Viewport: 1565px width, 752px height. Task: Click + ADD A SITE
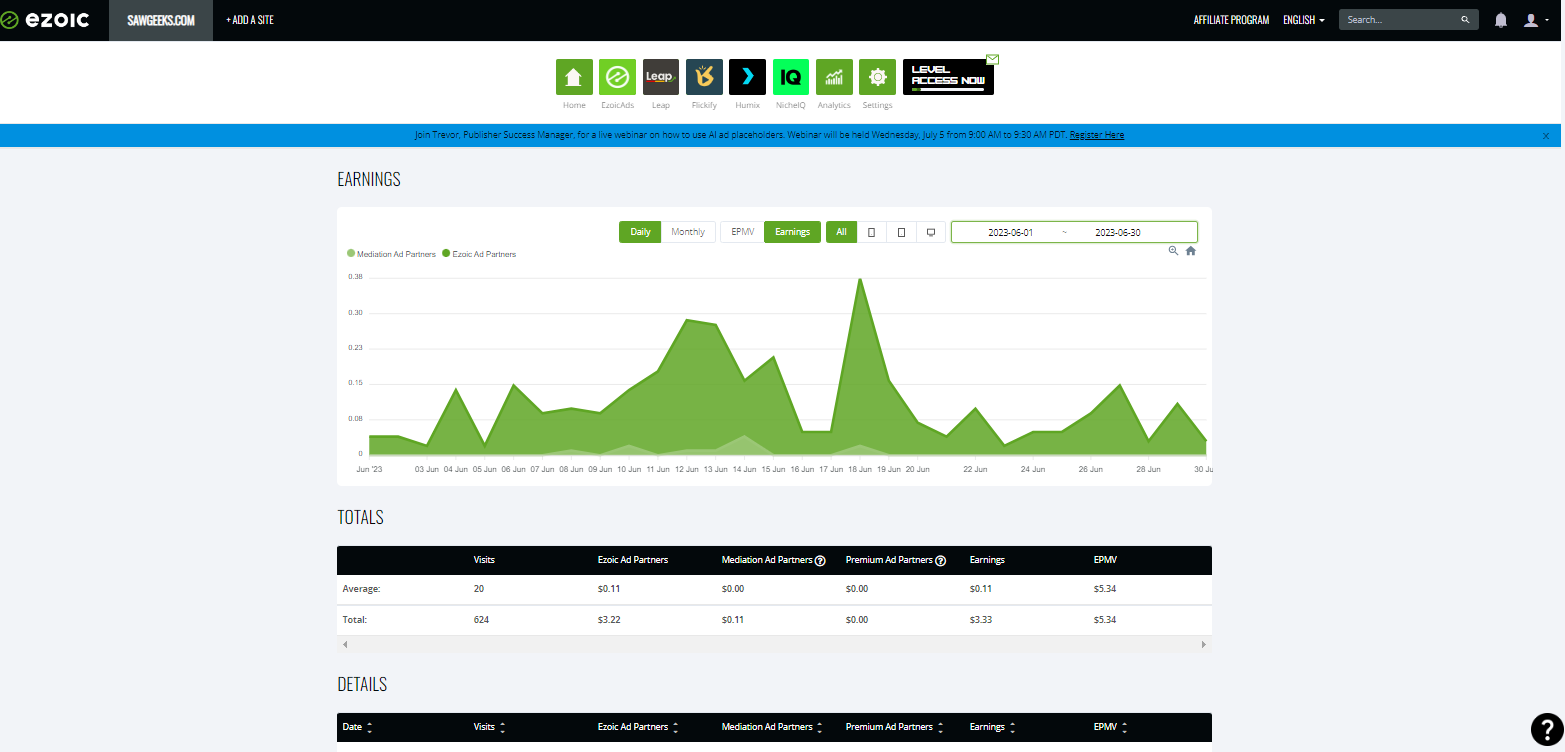tap(250, 20)
